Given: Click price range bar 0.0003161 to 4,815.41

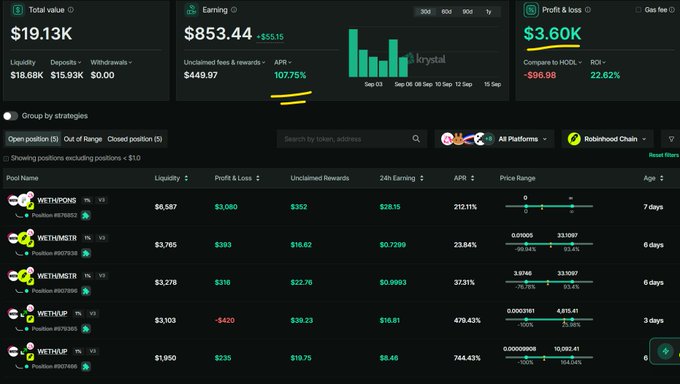Looking at the screenshot, I should tap(549, 319).
